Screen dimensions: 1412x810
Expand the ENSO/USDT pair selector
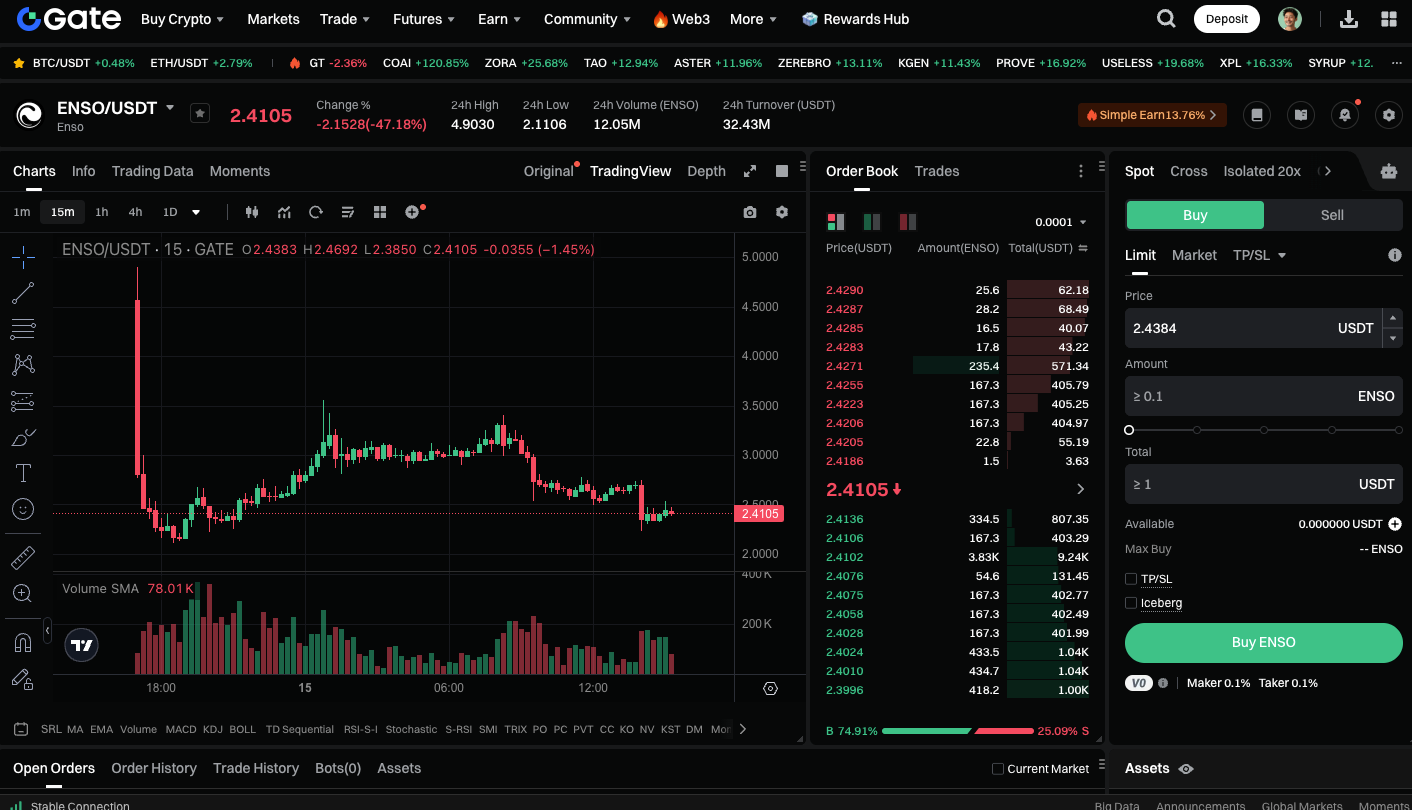[170, 107]
